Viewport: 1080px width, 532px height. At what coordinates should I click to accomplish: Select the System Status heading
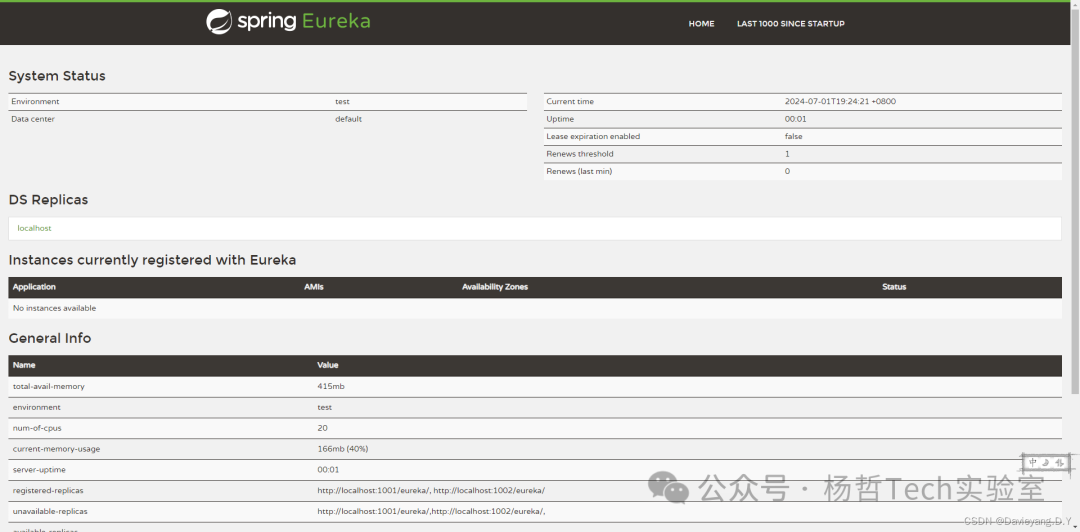[57, 76]
